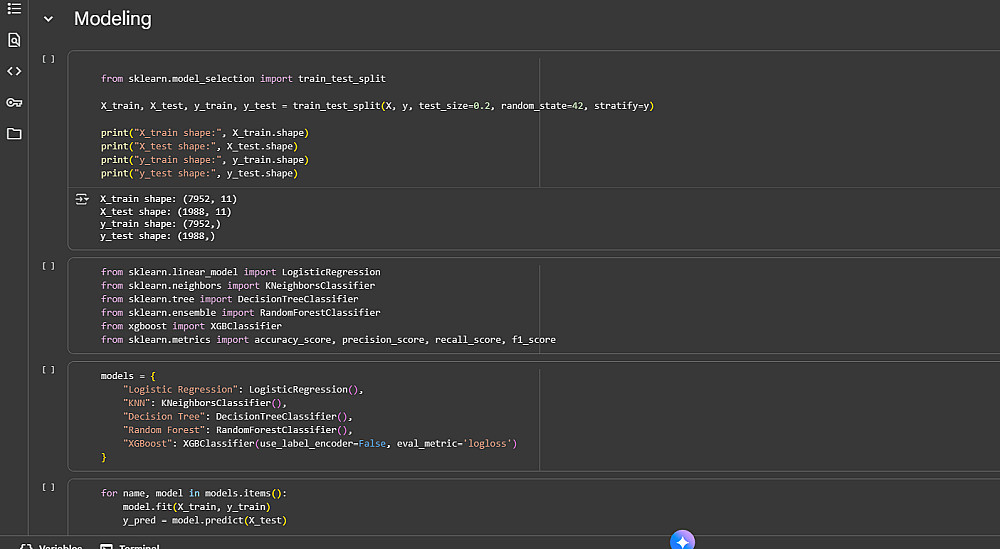Open the Gemini sparkle assistant button
The image size is (1000, 549).
pyautogui.click(x=682, y=541)
